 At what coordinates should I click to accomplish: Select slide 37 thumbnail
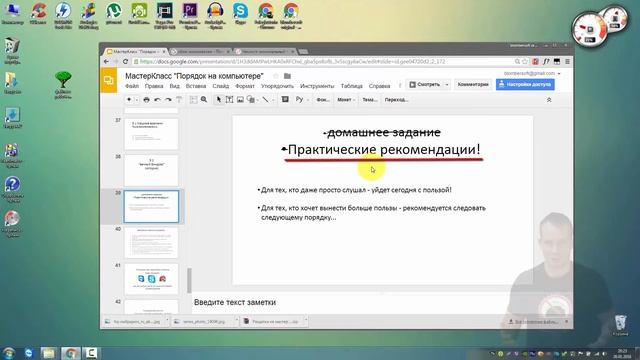pyautogui.click(x=151, y=134)
